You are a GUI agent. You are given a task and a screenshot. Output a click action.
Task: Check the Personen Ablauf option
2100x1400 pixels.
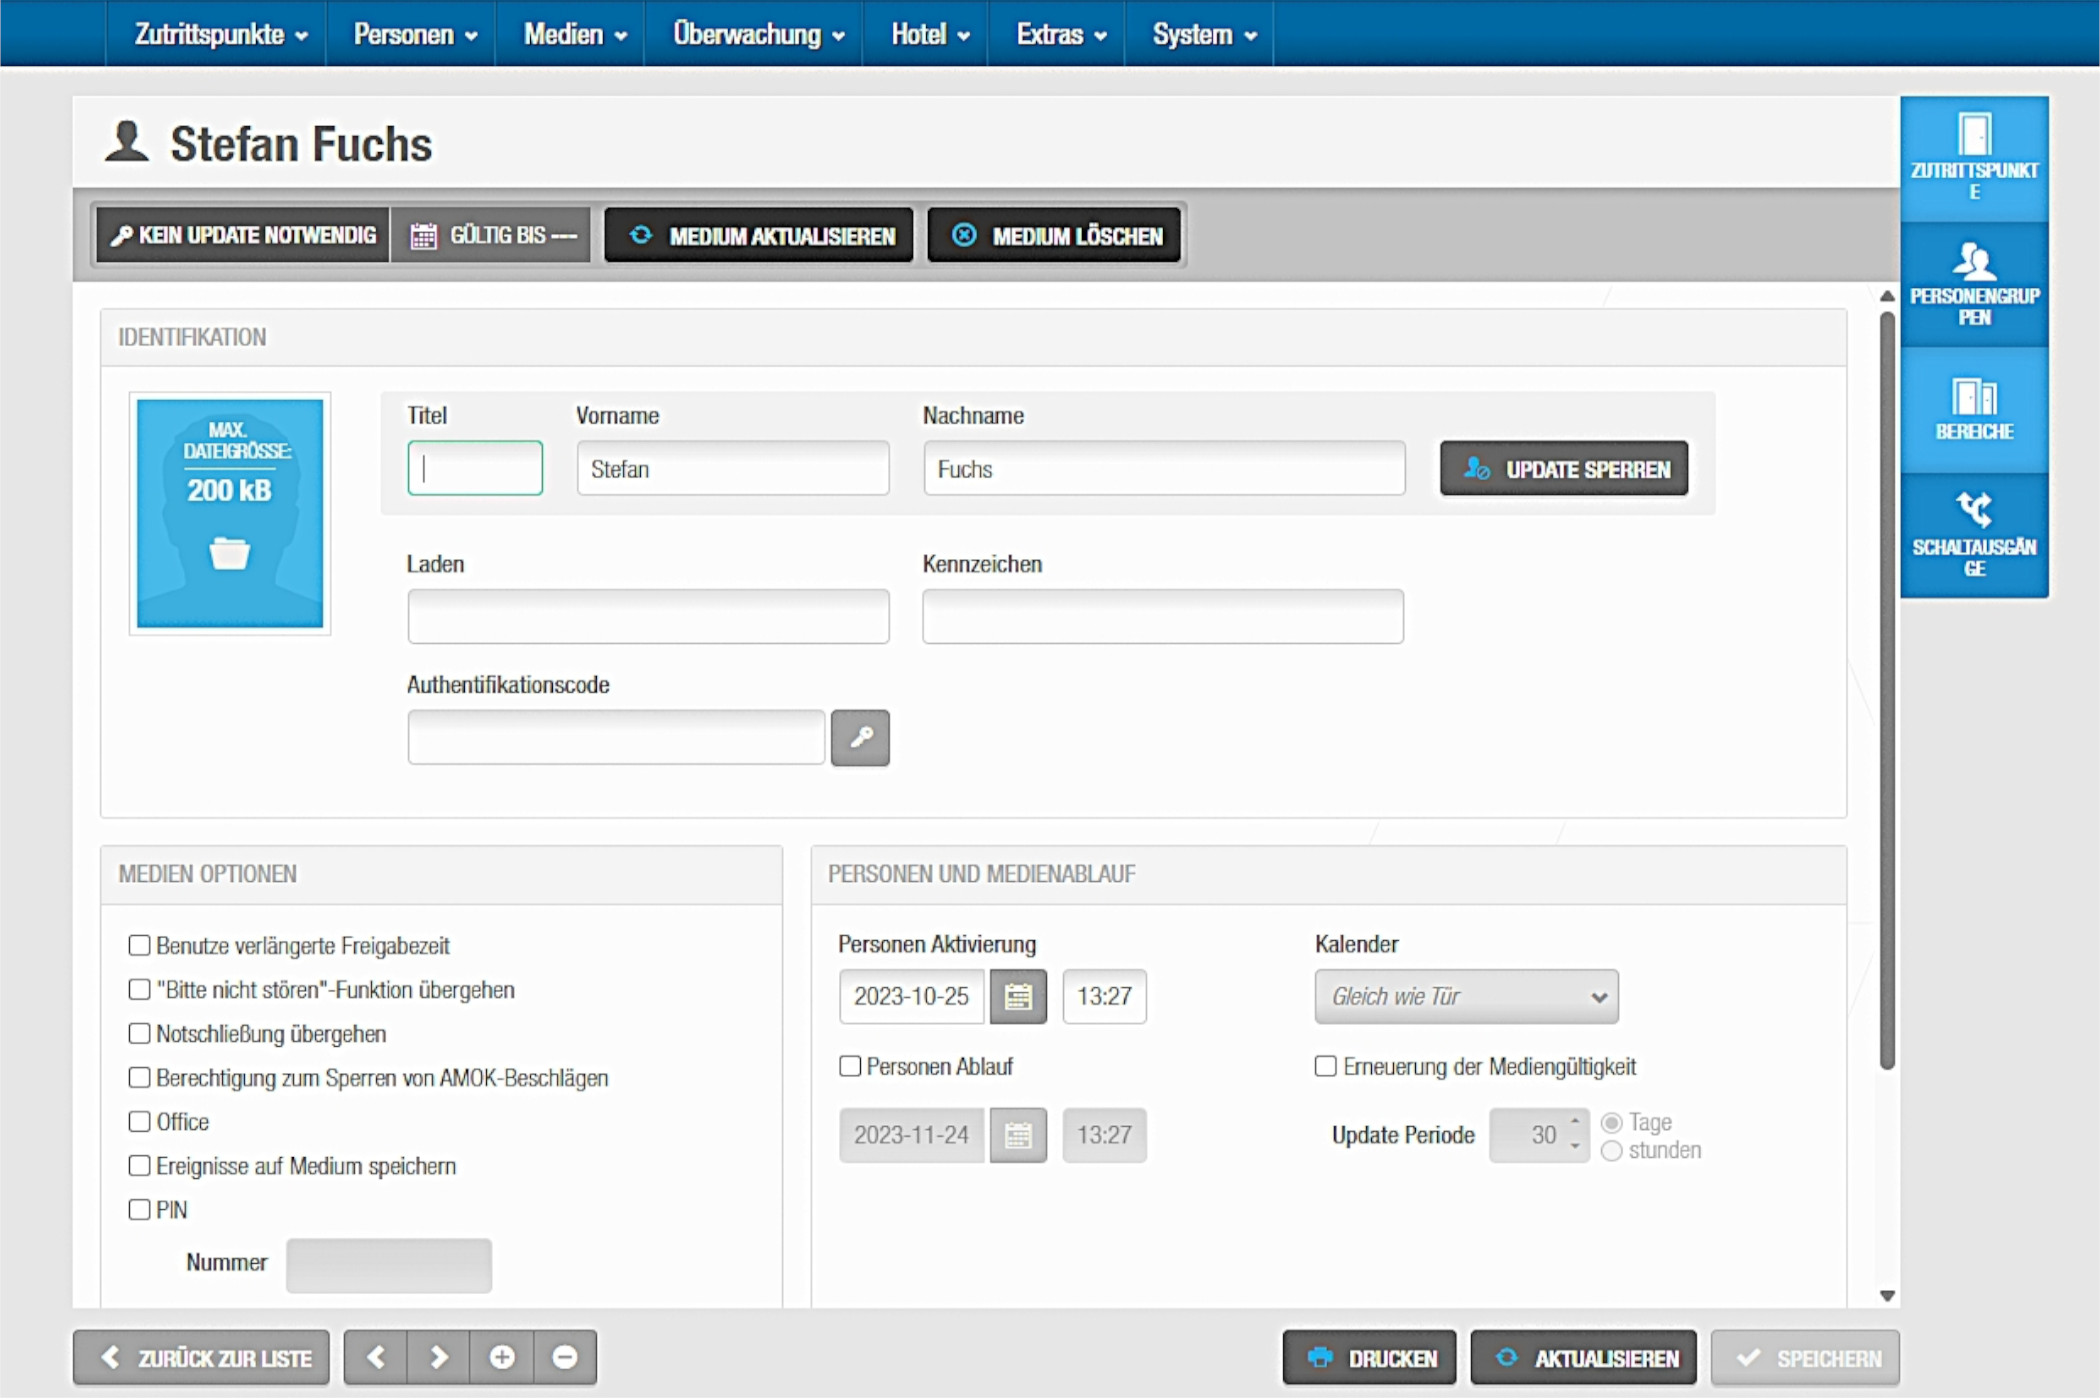click(x=850, y=1066)
